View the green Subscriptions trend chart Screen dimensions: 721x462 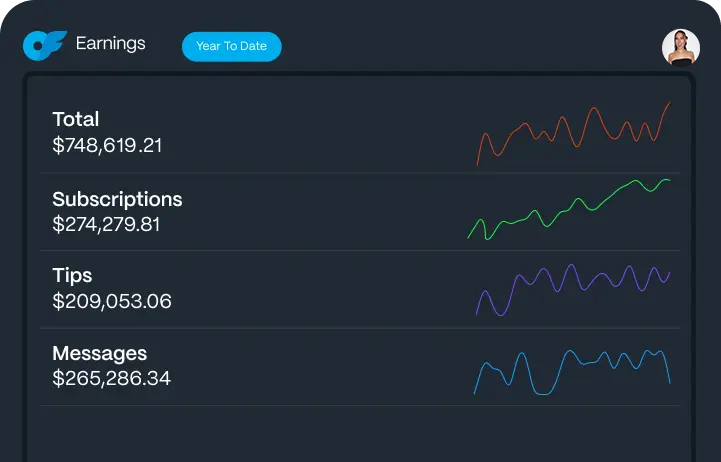(x=569, y=210)
